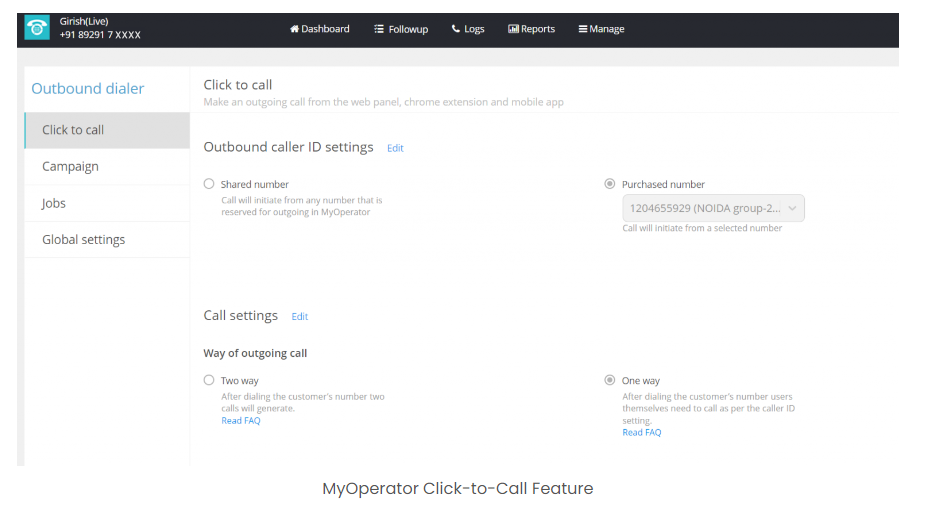Click the Way of outgoing call label
Image resolution: width=928 pixels, height=519 pixels.
tap(255, 353)
